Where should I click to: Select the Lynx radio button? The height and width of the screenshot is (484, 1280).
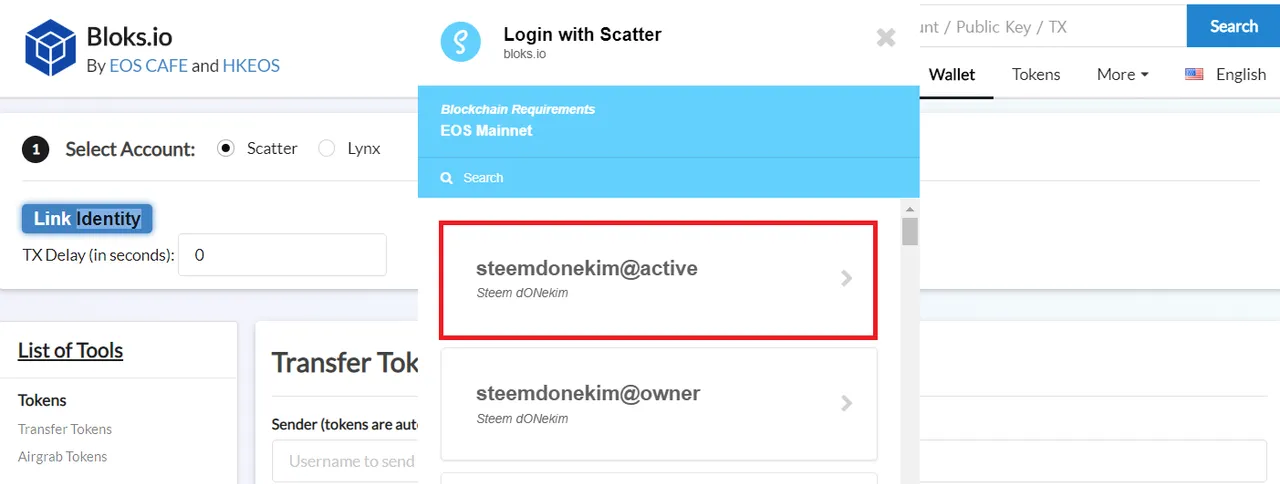click(326, 148)
